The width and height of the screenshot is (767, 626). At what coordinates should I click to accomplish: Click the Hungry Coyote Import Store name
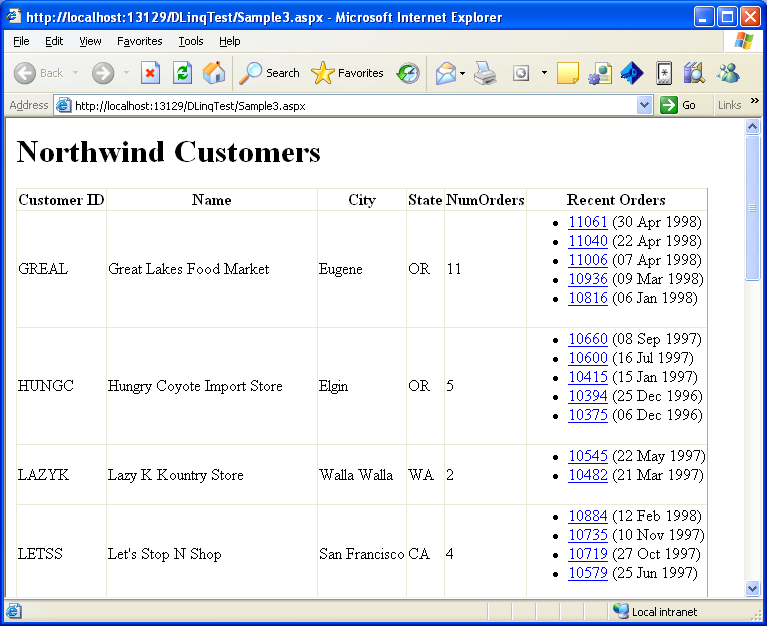195,386
